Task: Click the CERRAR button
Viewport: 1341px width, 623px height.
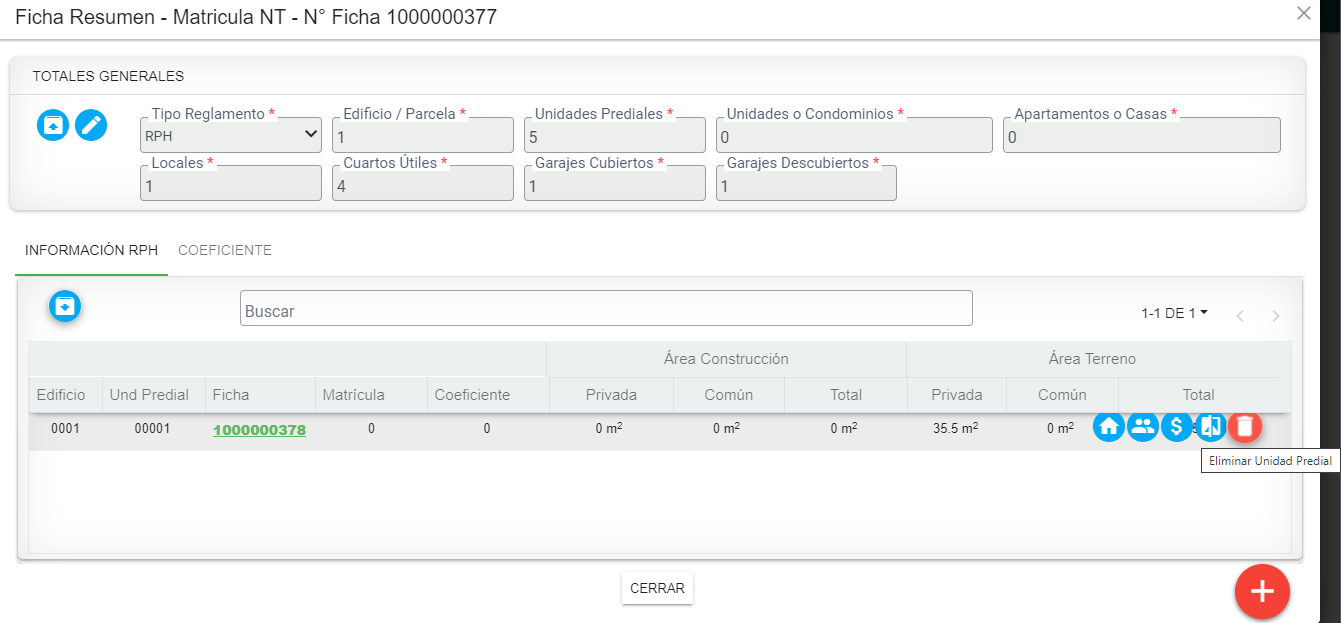Action: pos(657,588)
